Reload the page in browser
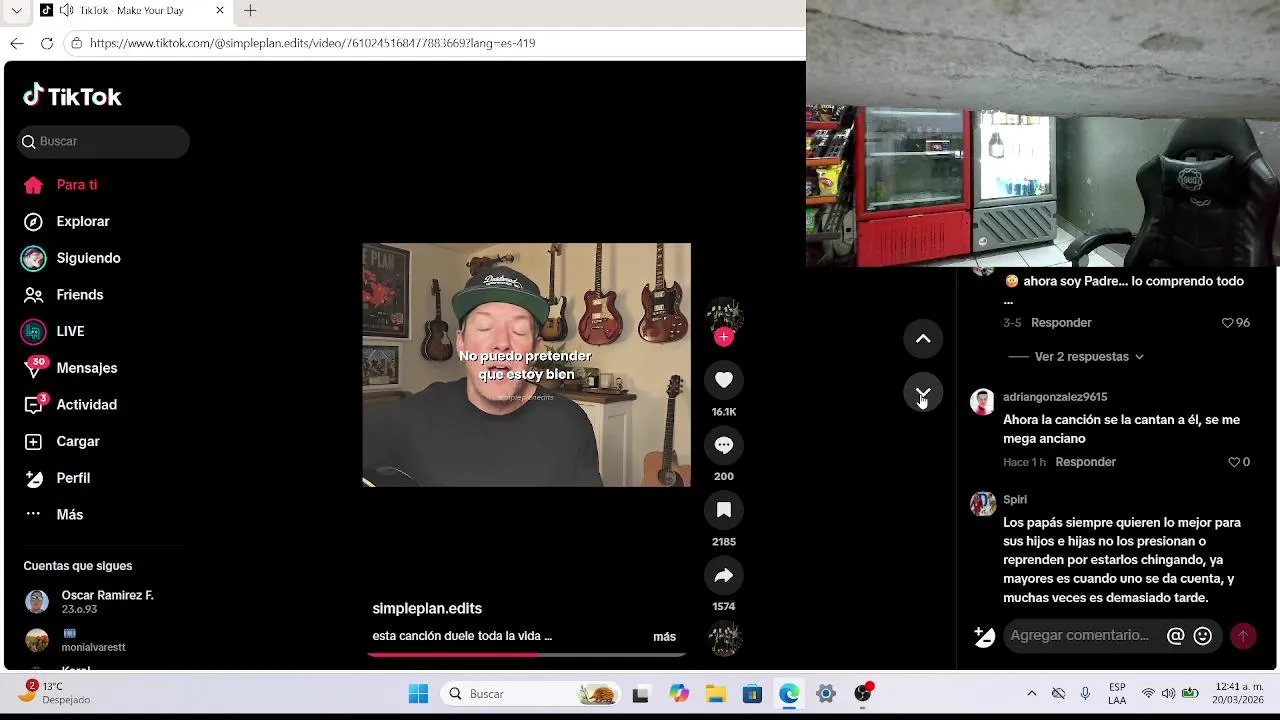This screenshot has height=720, width=1280. (46, 43)
